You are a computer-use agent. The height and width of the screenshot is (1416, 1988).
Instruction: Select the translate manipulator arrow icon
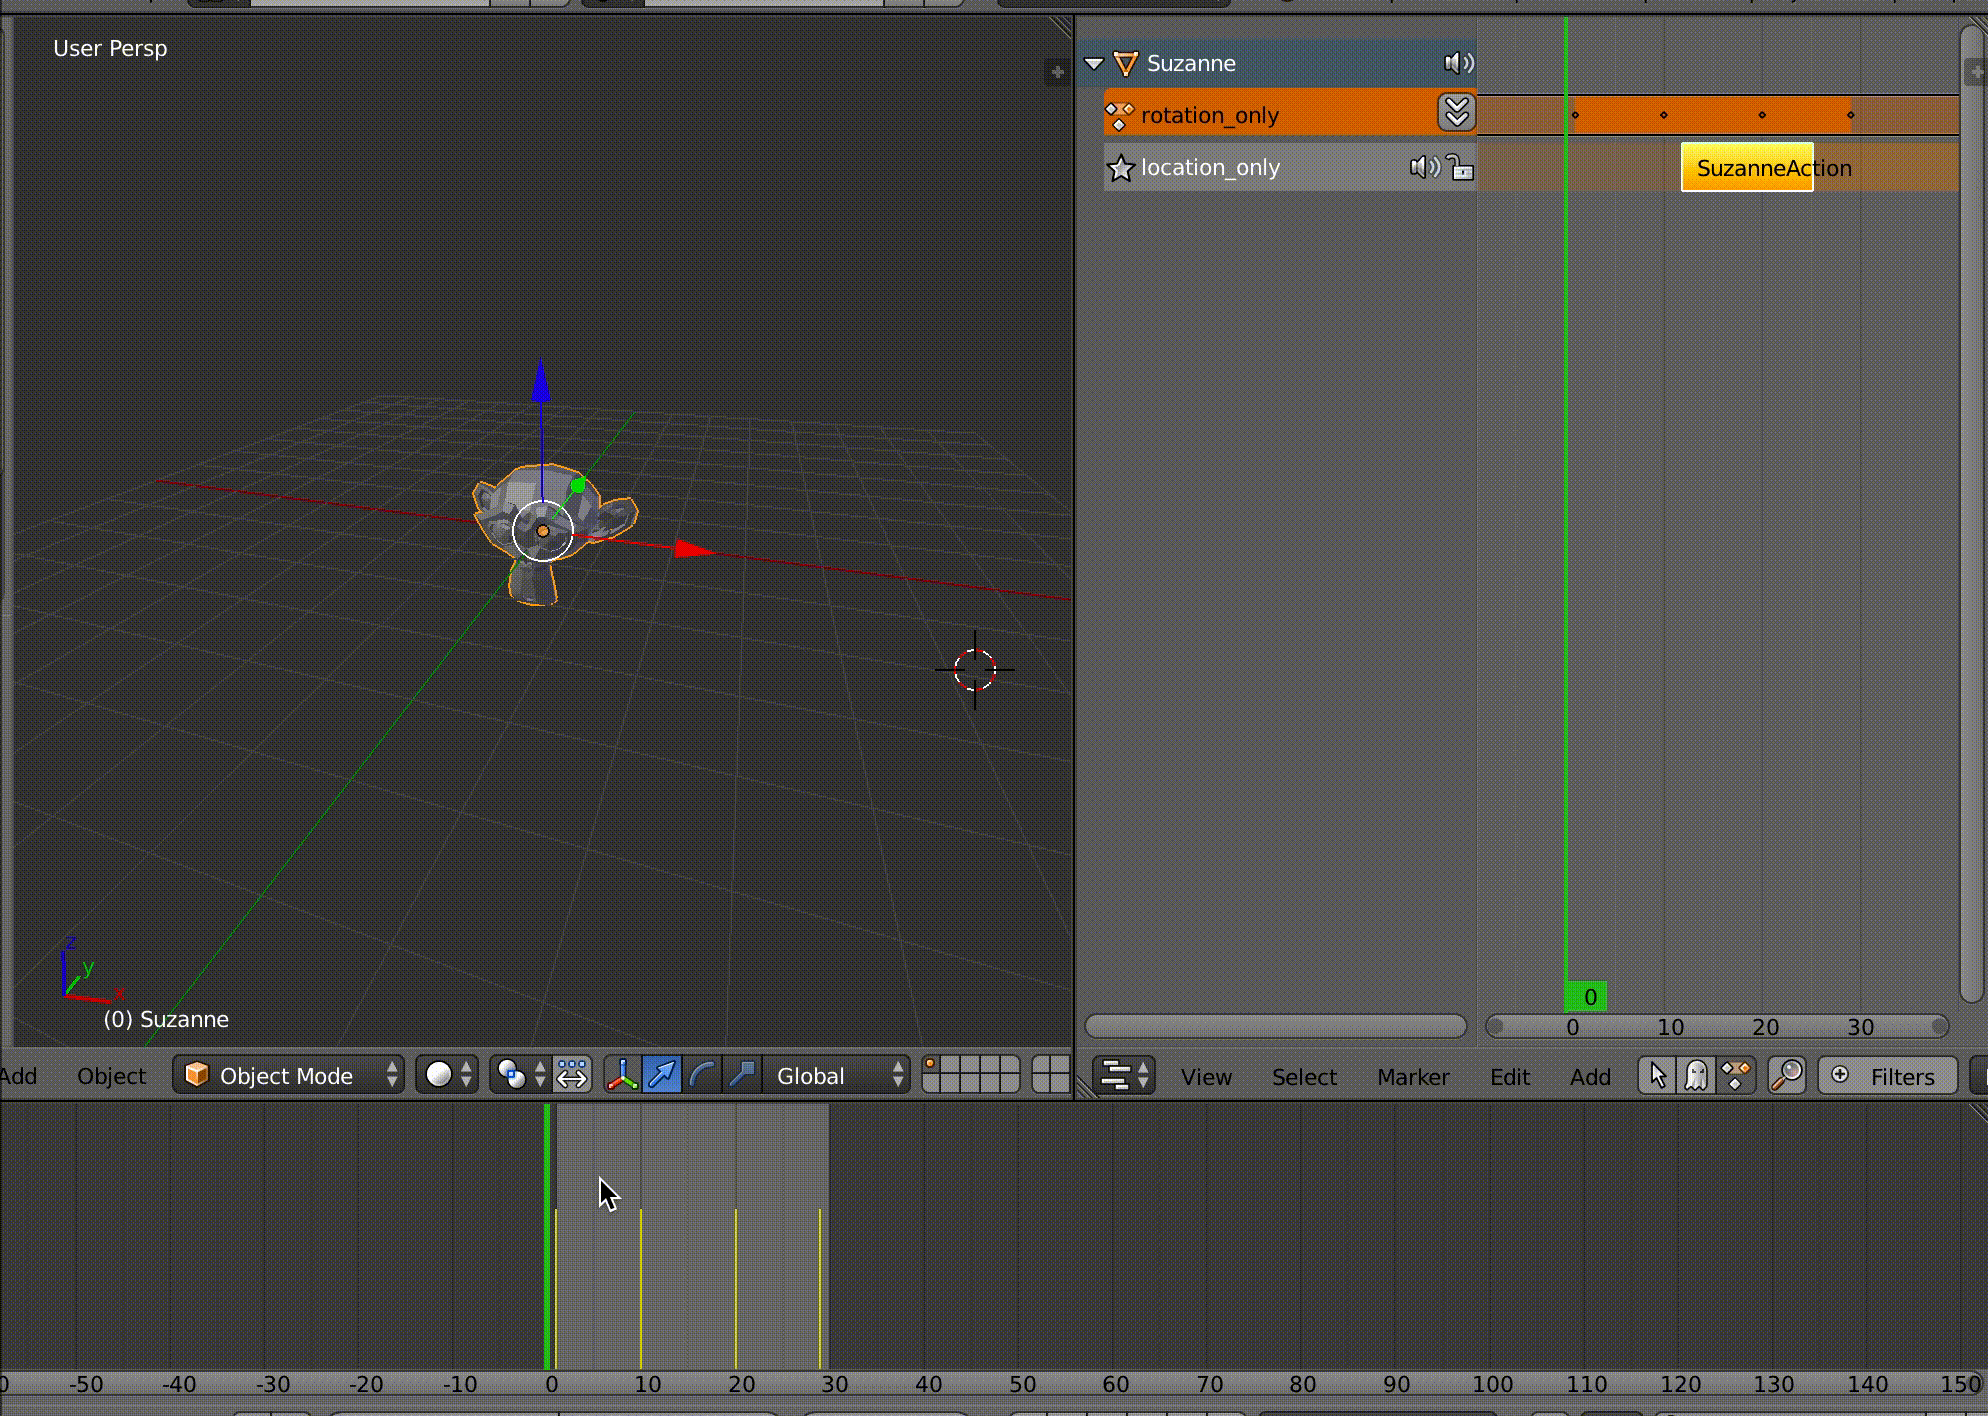(x=661, y=1075)
